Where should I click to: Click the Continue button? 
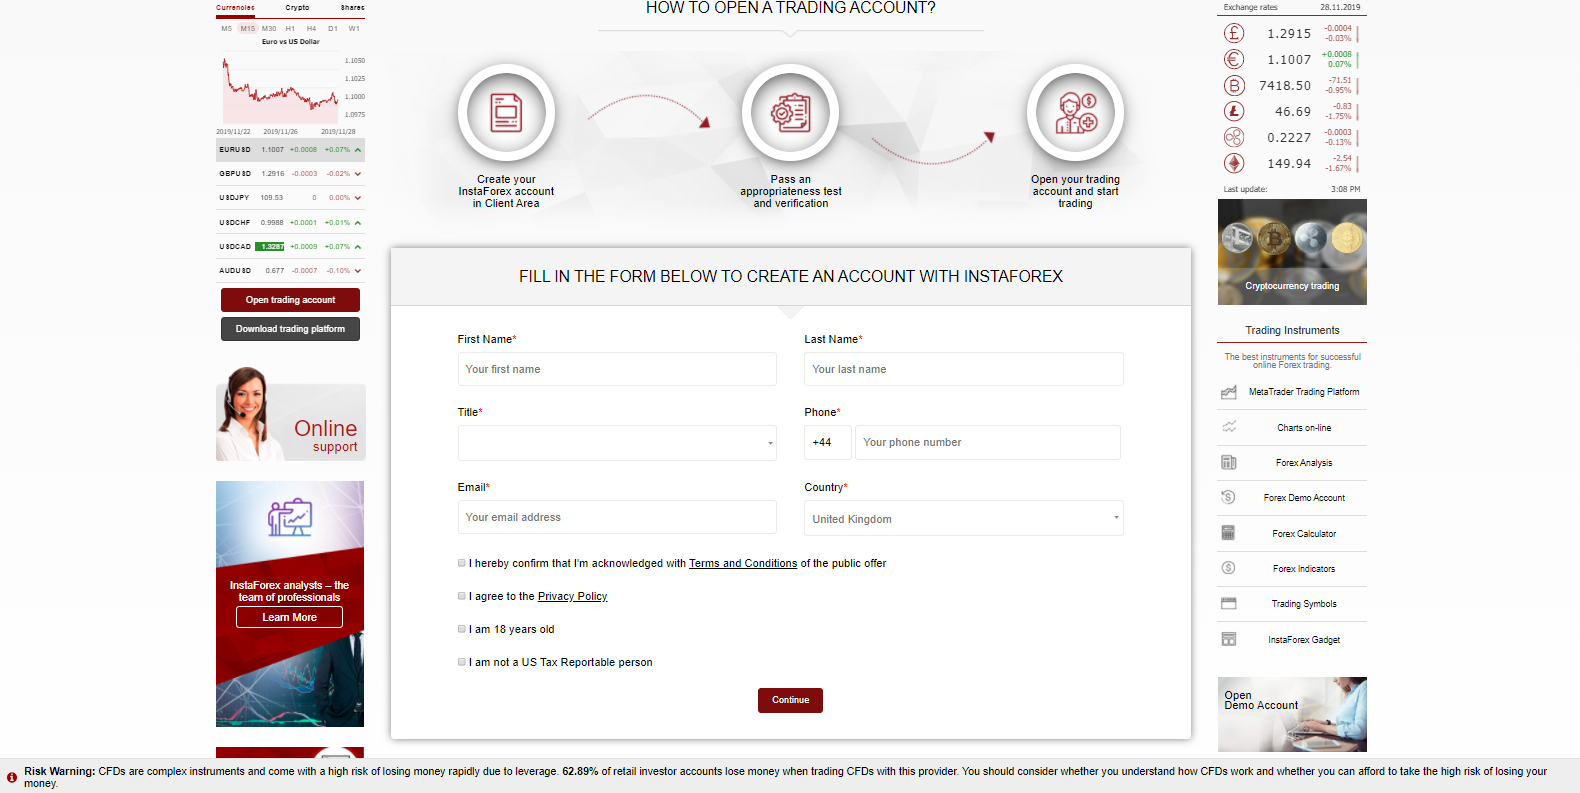coord(790,700)
